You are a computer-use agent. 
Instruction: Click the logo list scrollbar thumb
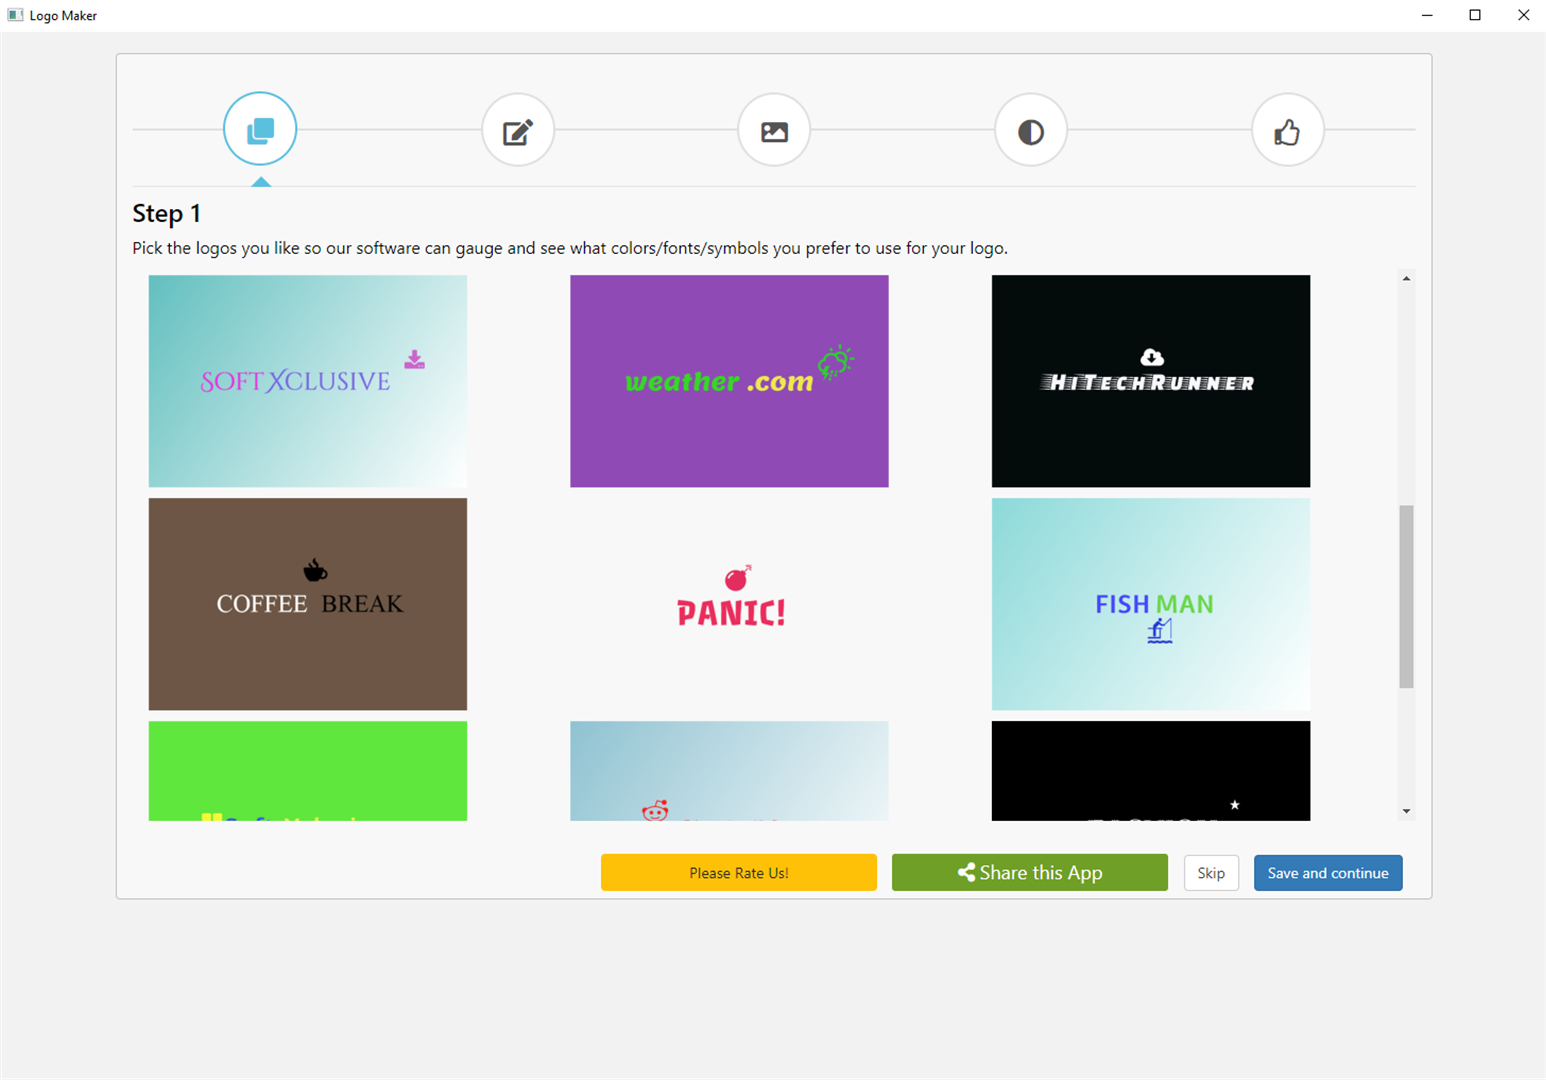(x=1406, y=597)
